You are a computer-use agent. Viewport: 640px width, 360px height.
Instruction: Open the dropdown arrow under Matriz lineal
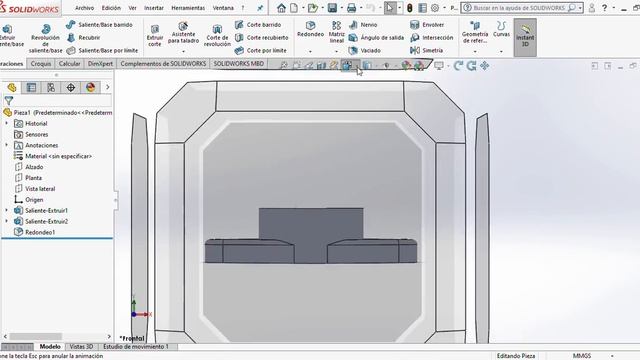point(336,52)
